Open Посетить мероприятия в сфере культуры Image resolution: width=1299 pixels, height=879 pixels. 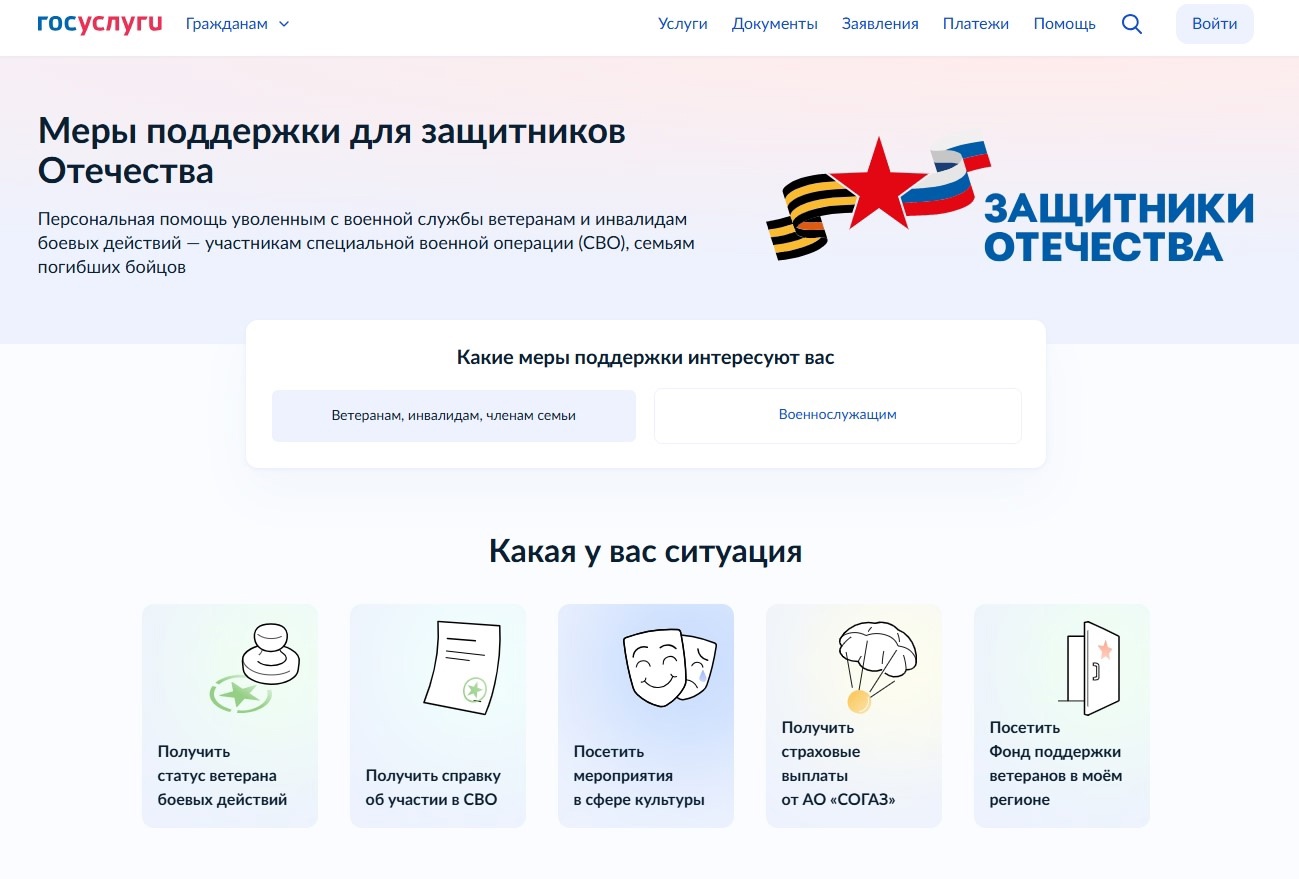point(646,716)
